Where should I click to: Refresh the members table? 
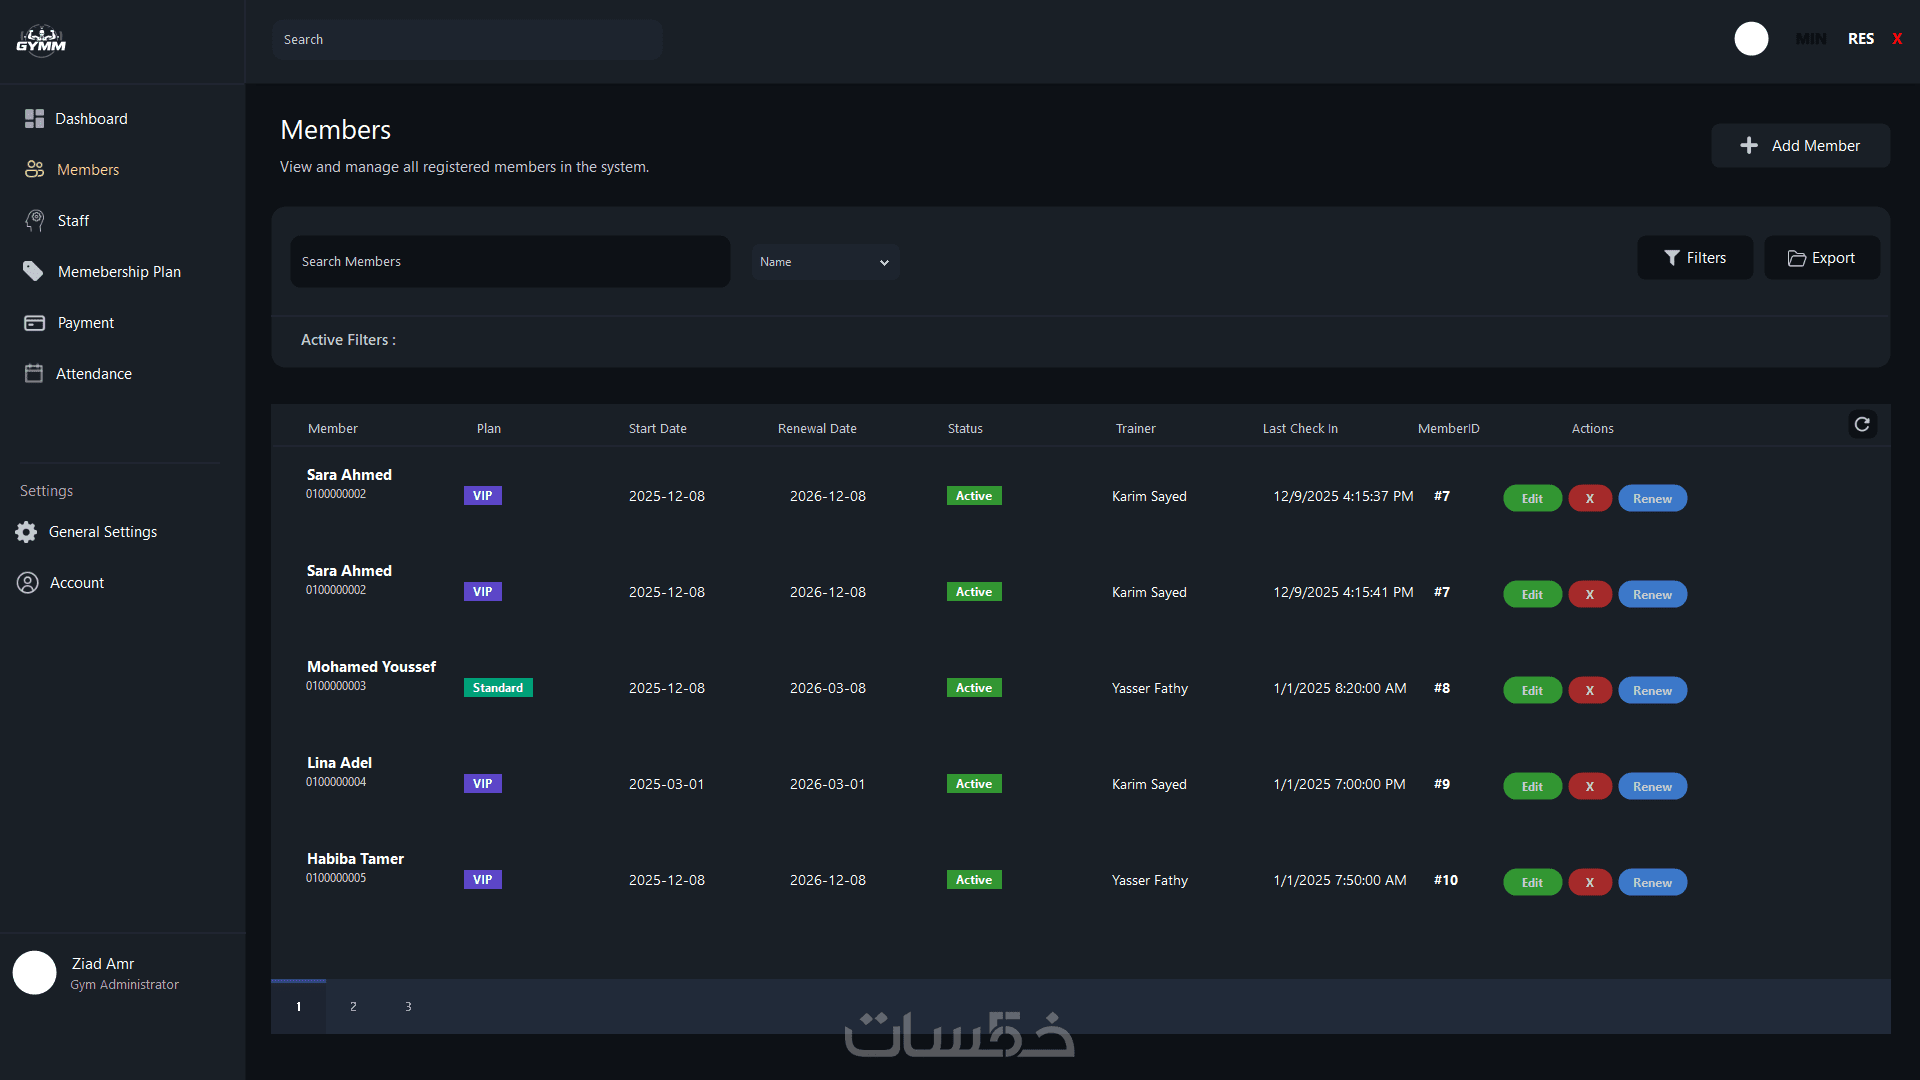pyautogui.click(x=1862, y=424)
